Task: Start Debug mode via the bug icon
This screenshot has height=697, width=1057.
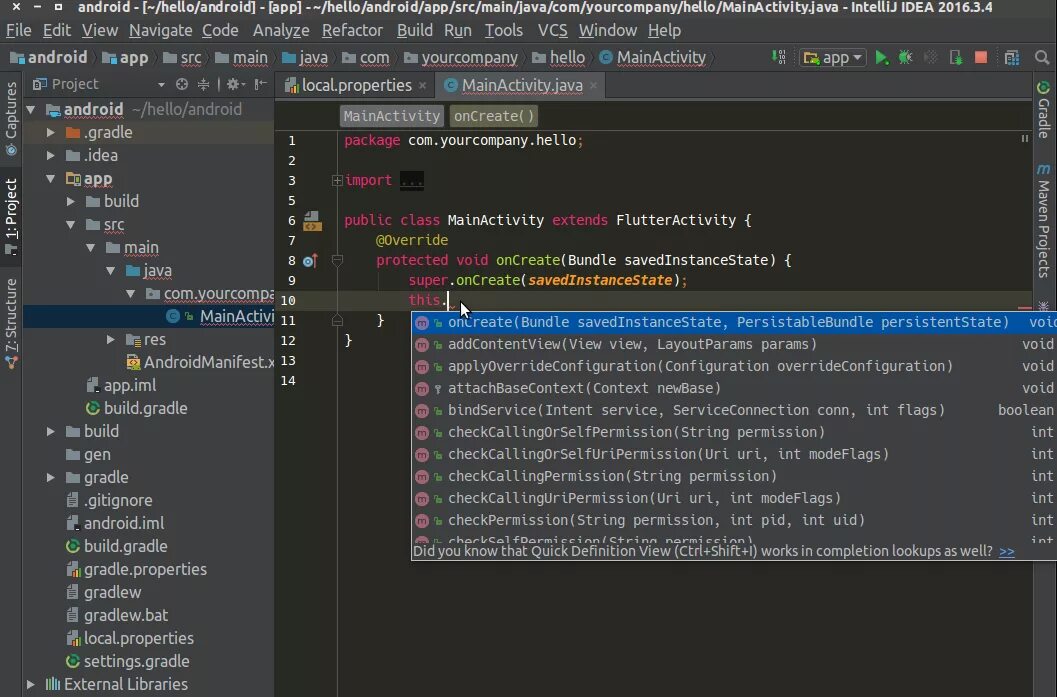Action: [x=906, y=57]
